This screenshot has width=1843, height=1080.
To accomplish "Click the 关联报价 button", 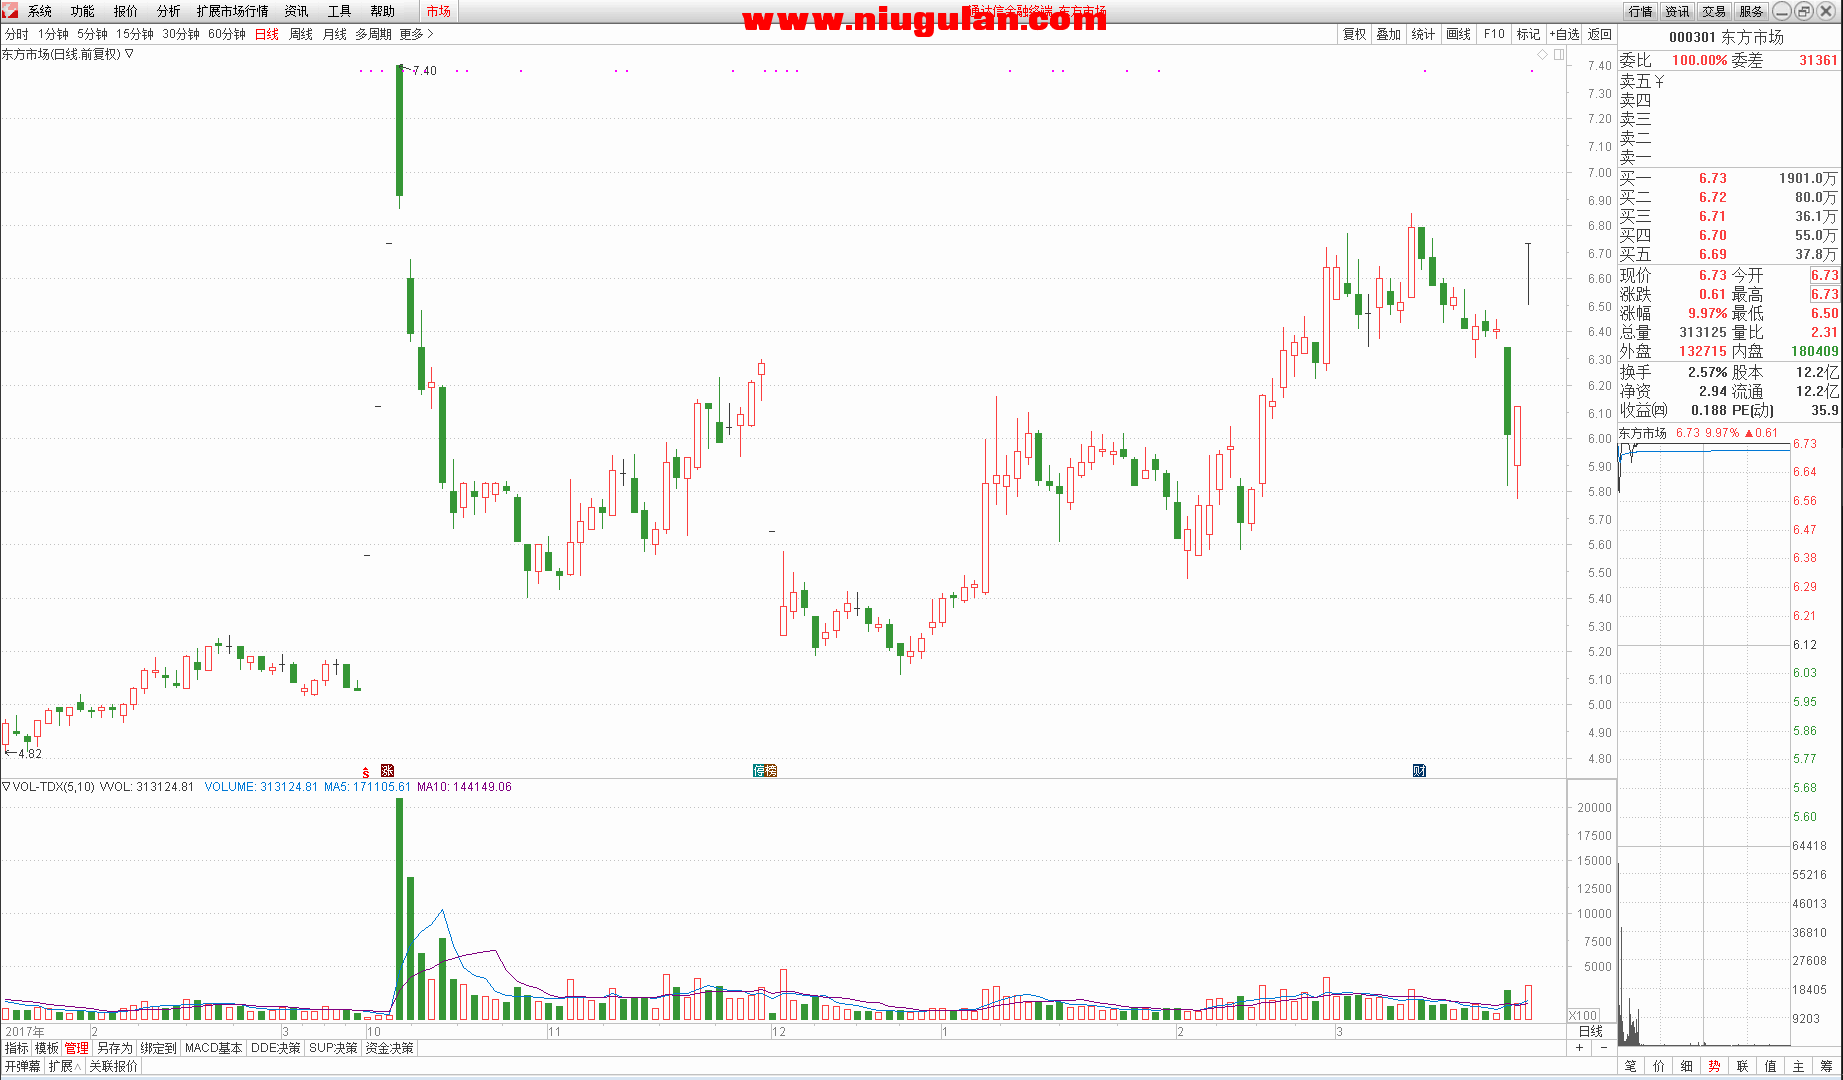I will coord(113,1066).
